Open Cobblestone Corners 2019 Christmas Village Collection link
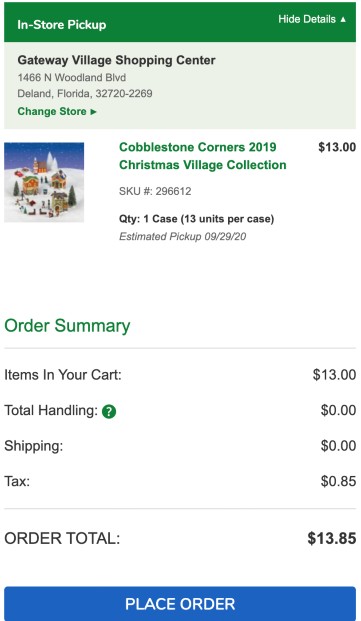This screenshot has height=621, width=361. [x=203, y=156]
